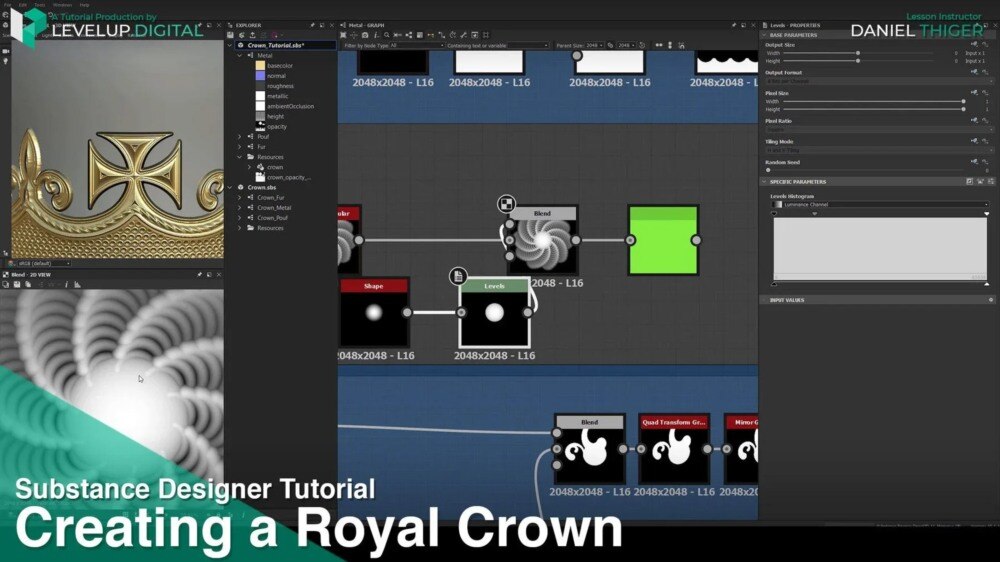Click the camera snapshot icon in graph toolbar
This screenshot has width=1000, height=562.
click(365, 35)
